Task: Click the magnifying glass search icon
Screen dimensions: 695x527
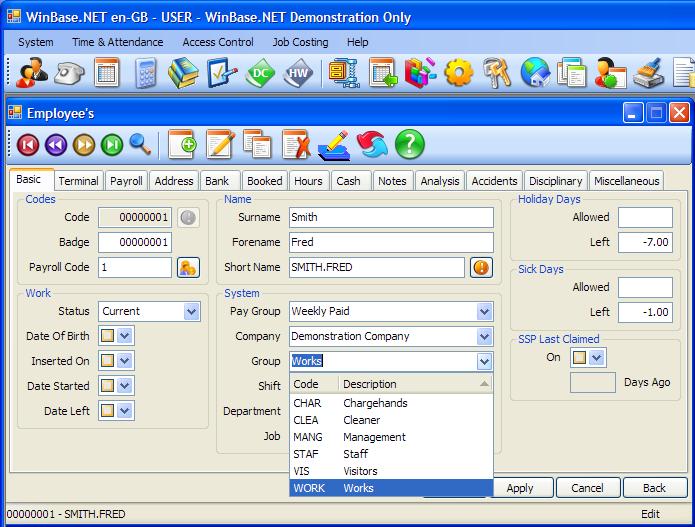Action: coord(140,144)
